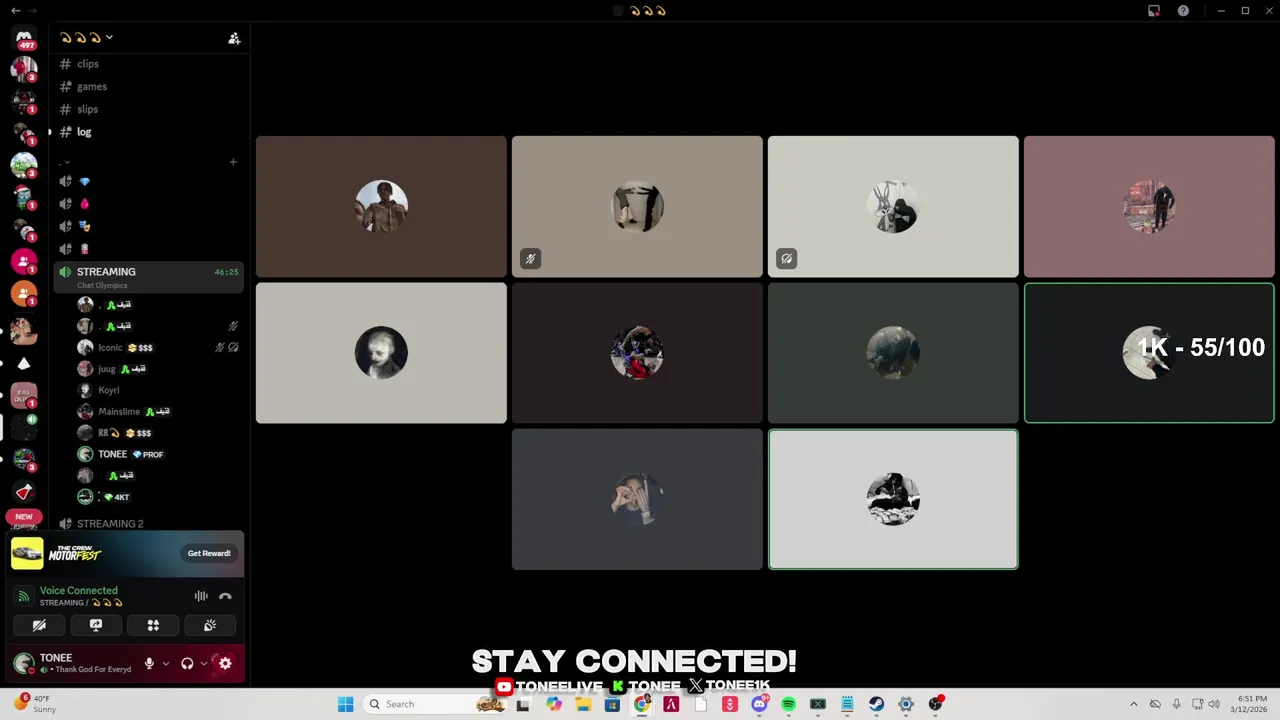Open Voice Connected connection details

tap(78, 591)
